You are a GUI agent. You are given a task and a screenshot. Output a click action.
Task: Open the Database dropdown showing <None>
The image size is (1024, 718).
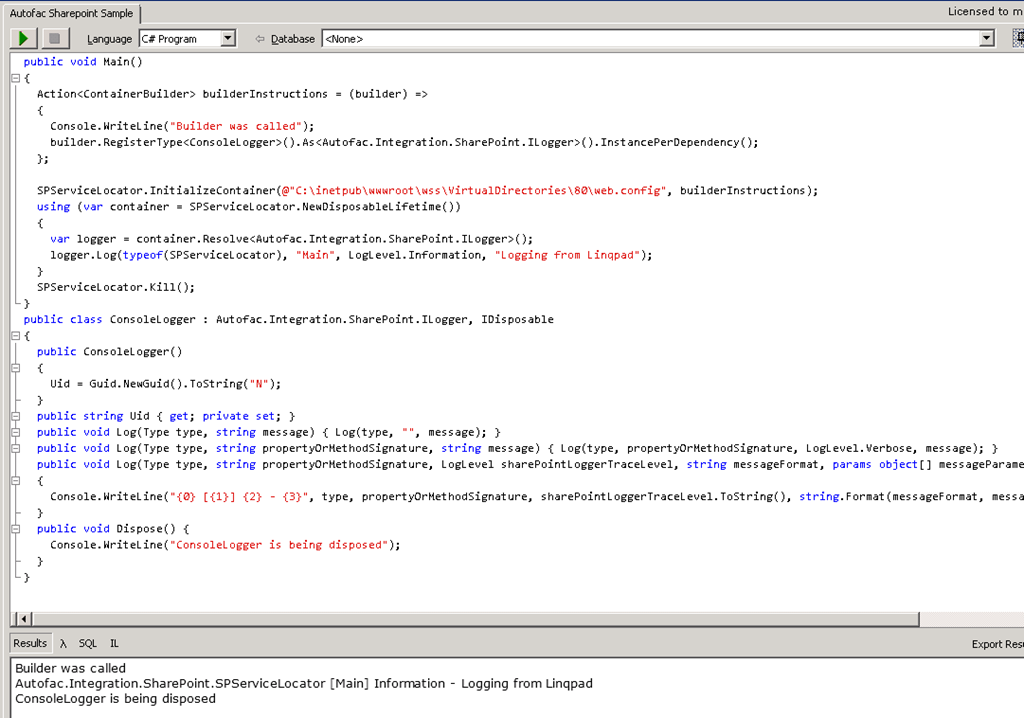(987, 39)
